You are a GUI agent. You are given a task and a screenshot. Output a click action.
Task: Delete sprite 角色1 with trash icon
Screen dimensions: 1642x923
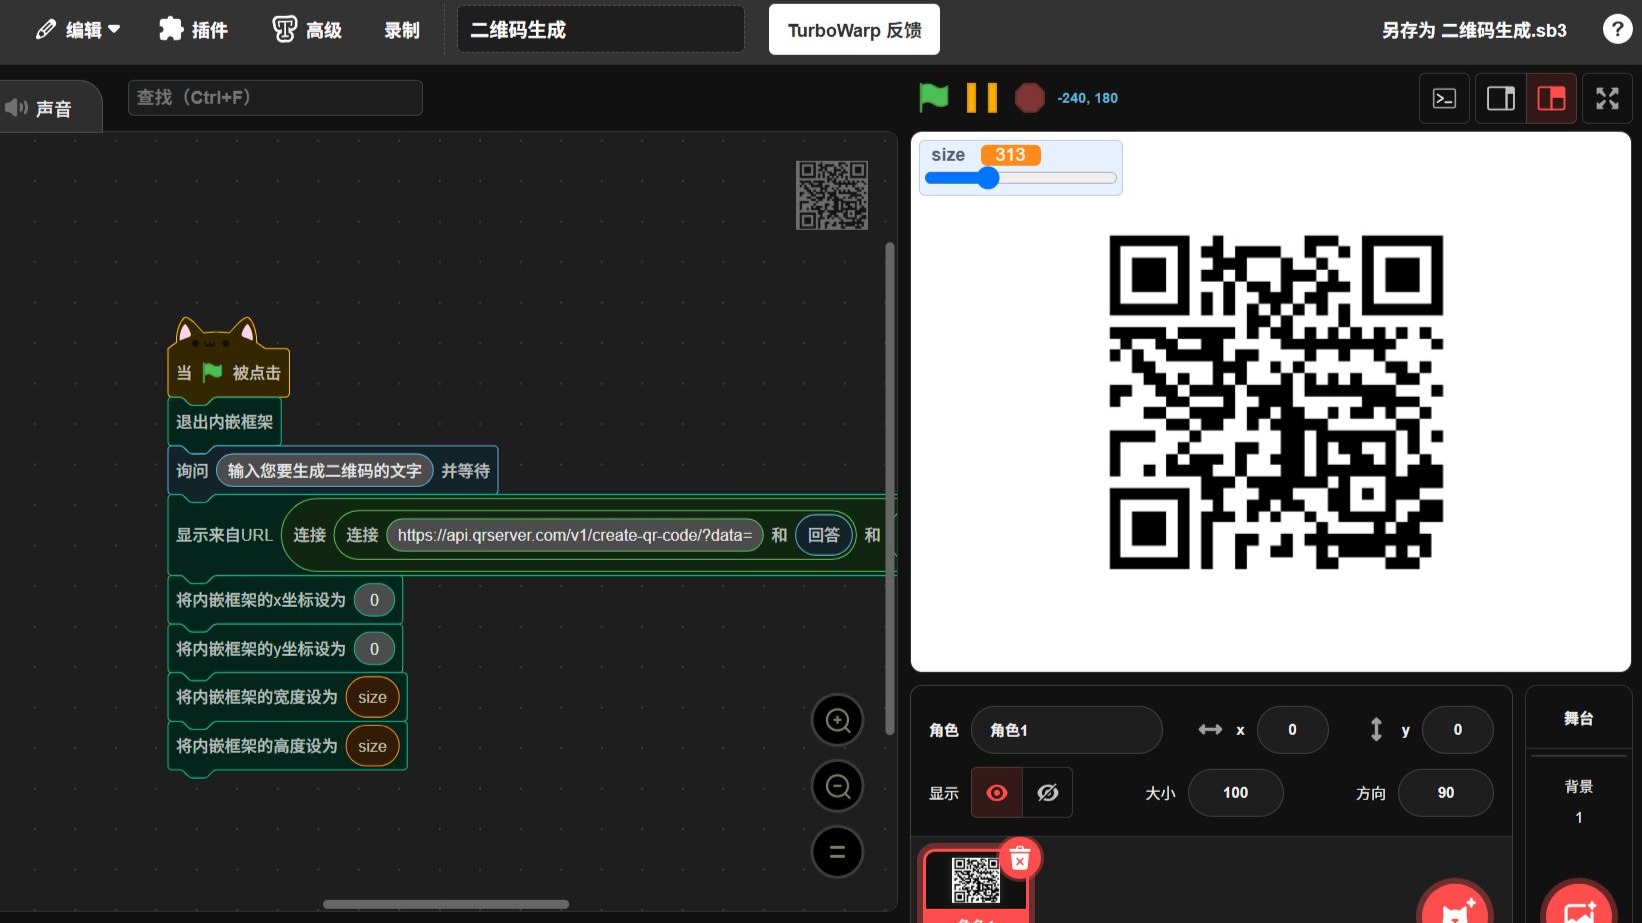(x=1019, y=858)
